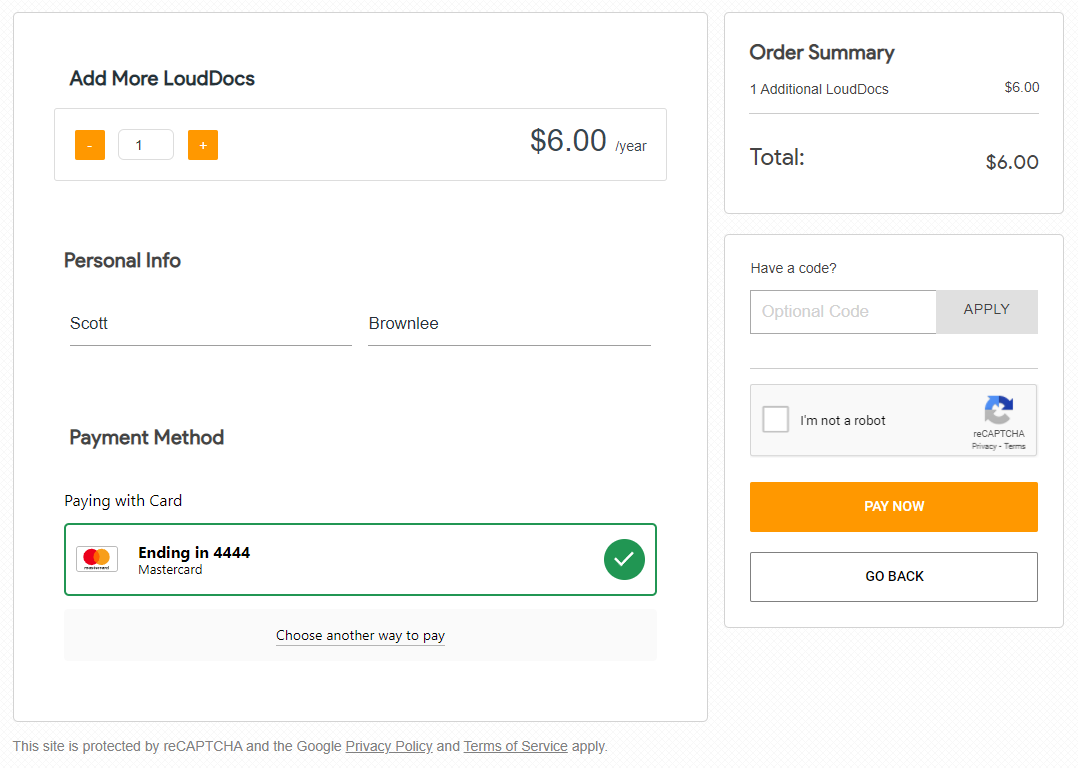Check the I'm not a robot box
Image resolution: width=1078 pixels, height=768 pixels.
pos(776,420)
